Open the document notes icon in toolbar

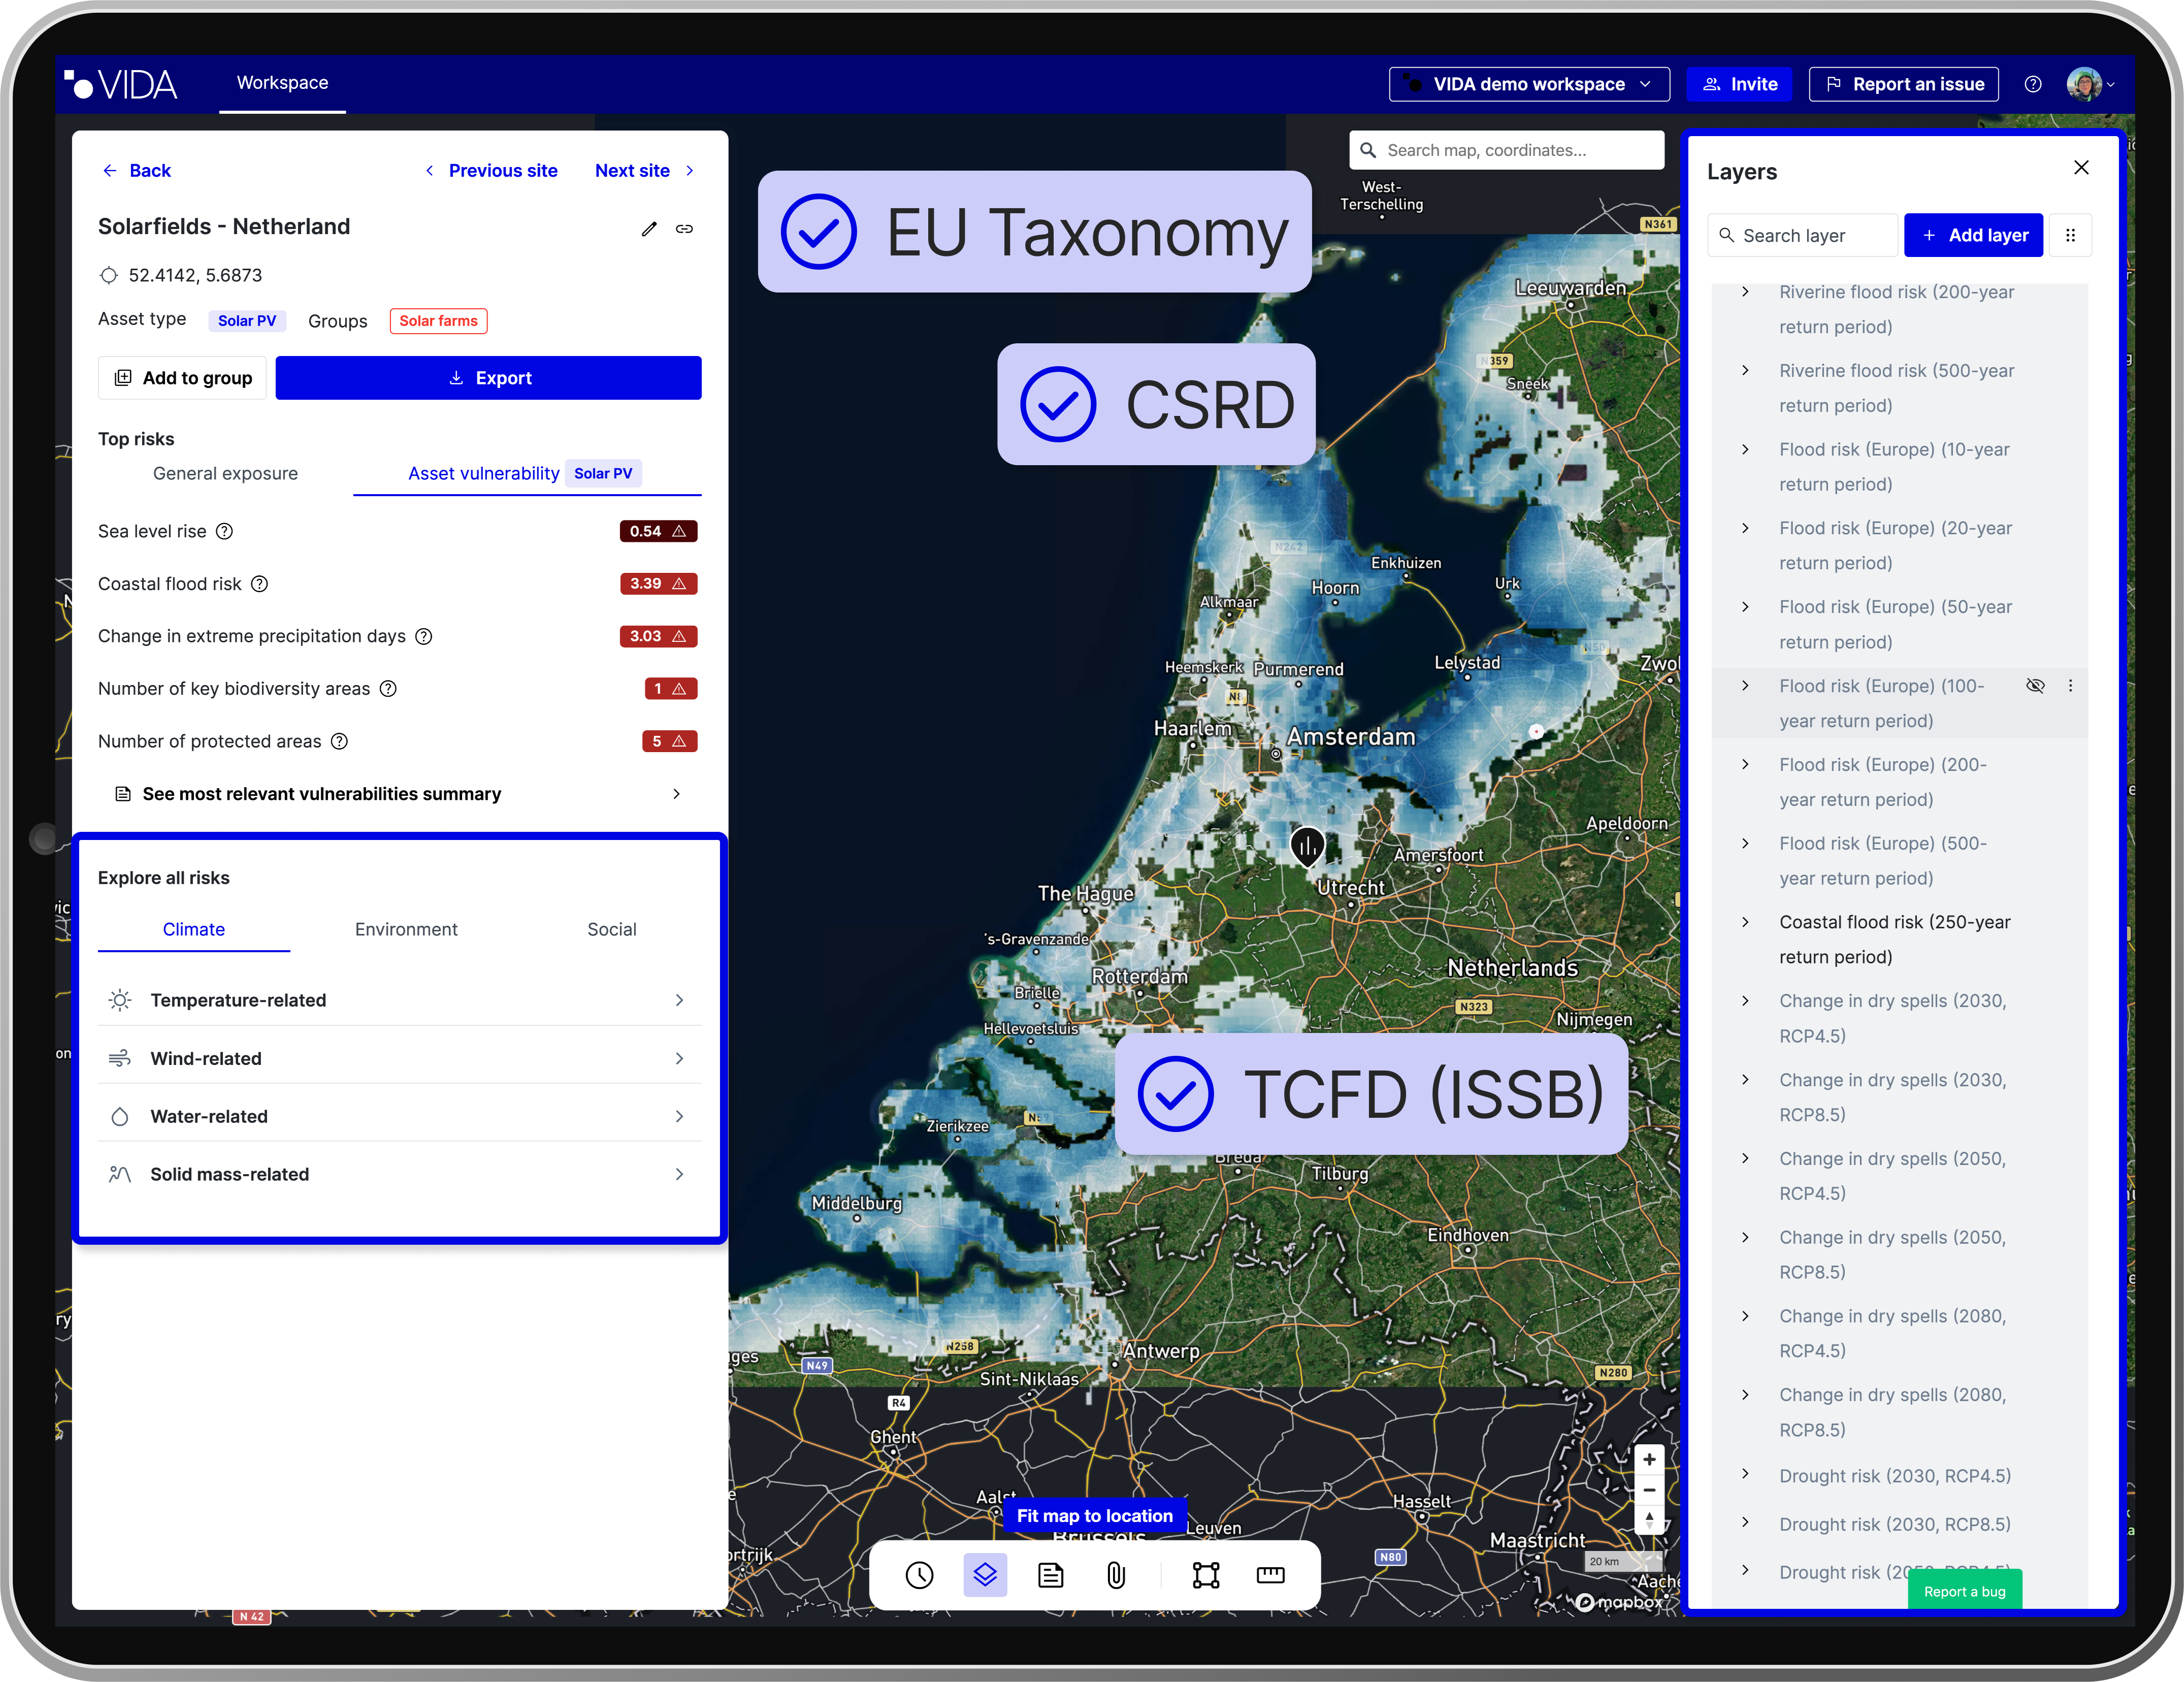(1050, 1575)
